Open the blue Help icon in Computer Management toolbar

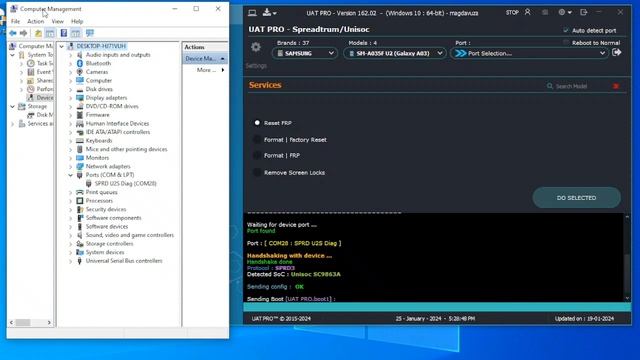64,33
